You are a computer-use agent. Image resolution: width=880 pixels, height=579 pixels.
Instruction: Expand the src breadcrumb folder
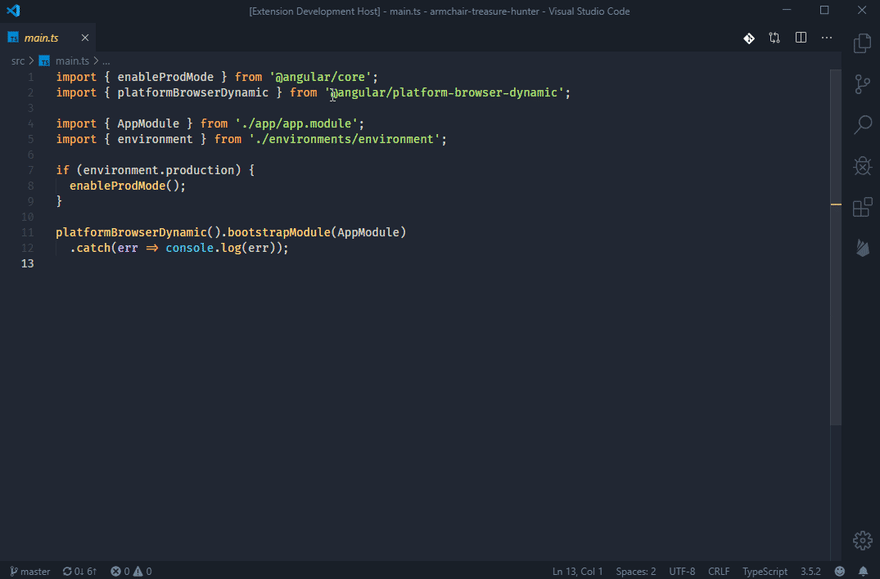[17, 61]
